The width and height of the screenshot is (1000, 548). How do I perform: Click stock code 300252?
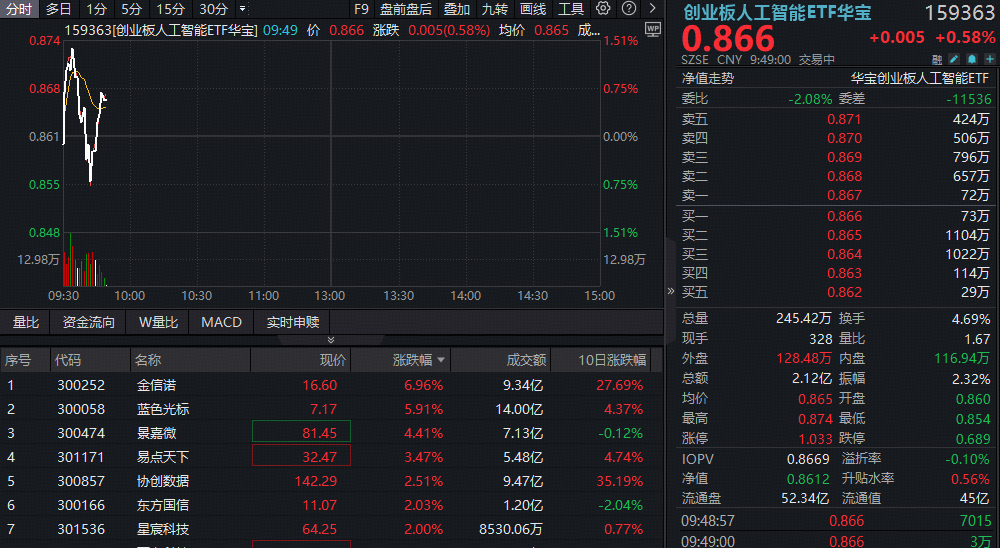pos(81,385)
